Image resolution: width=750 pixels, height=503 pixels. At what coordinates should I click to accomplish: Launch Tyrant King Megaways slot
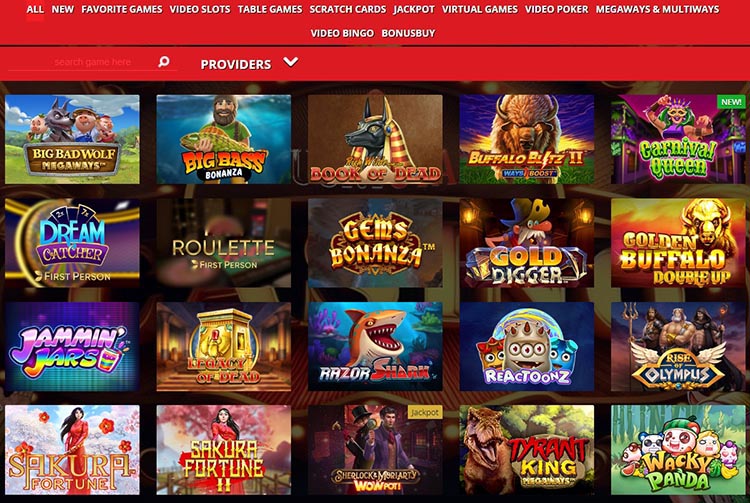coord(527,450)
